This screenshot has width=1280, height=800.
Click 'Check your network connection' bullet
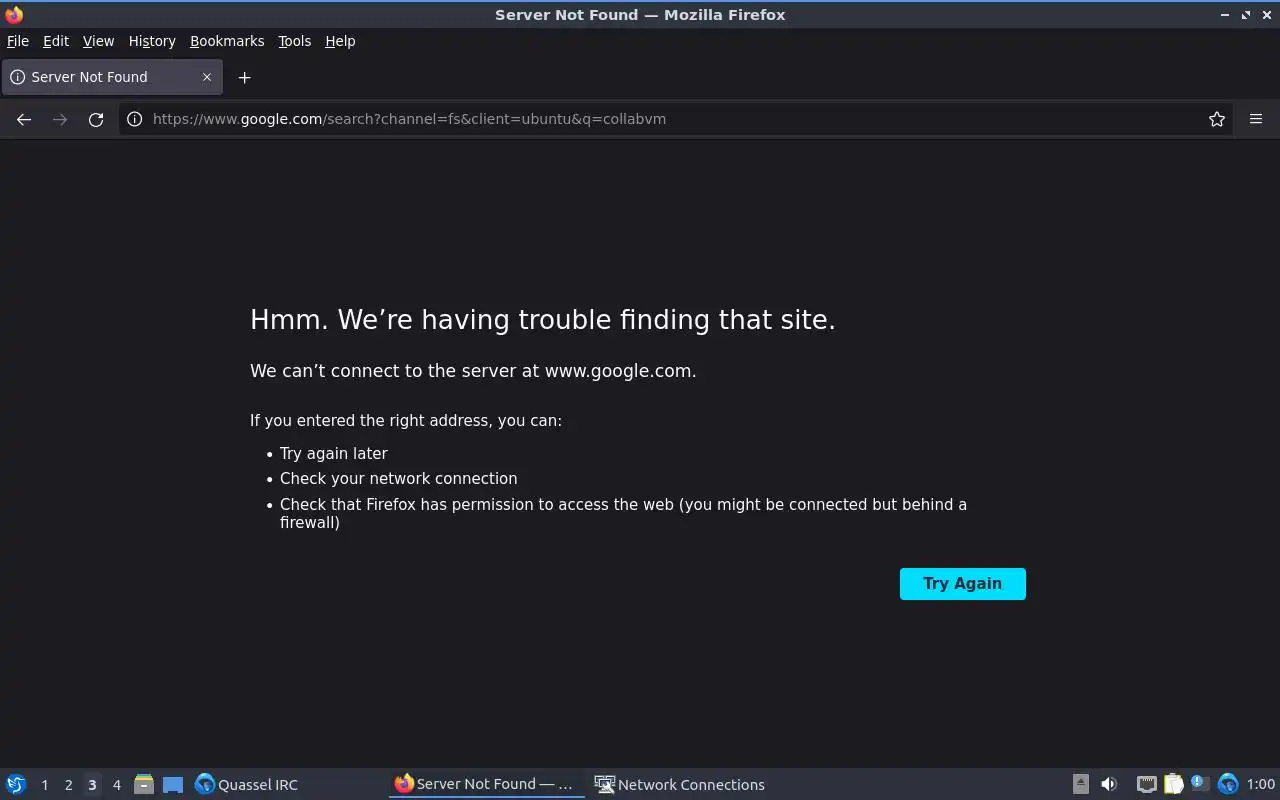pyautogui.click(x=399, y=479)
